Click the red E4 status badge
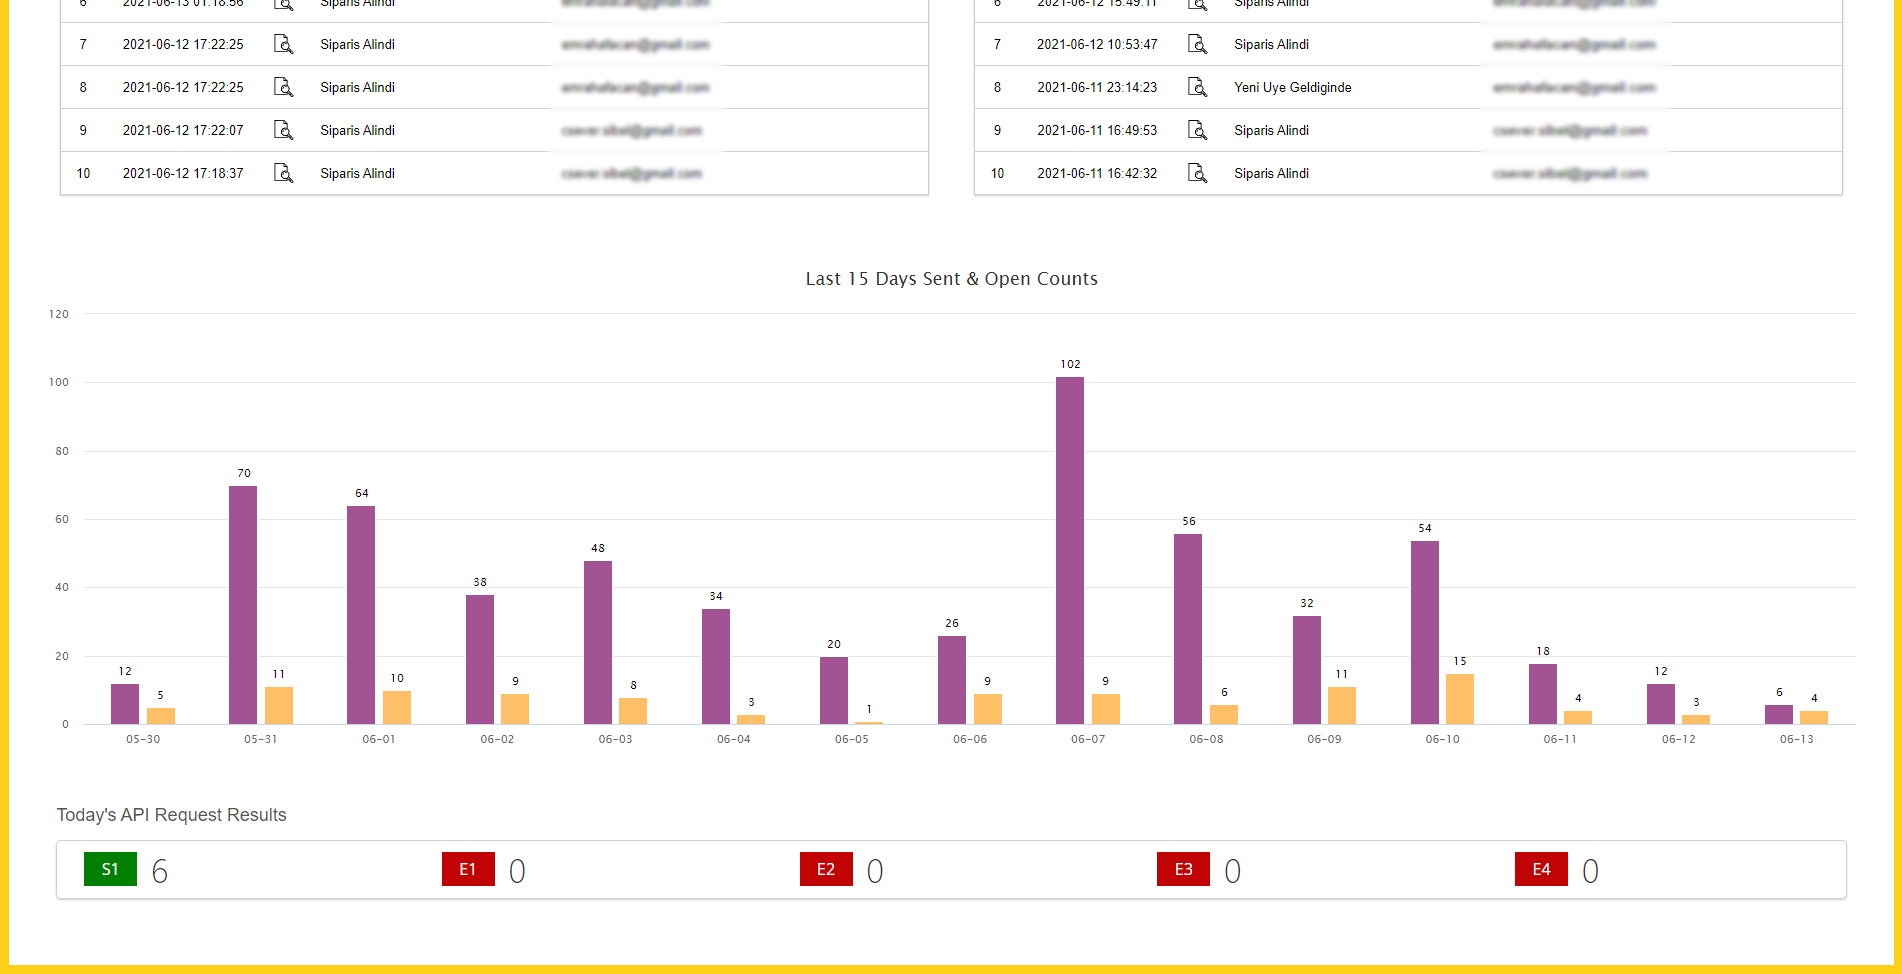The height and width of the screenshot is (974, 1902). pos(1541,869)
